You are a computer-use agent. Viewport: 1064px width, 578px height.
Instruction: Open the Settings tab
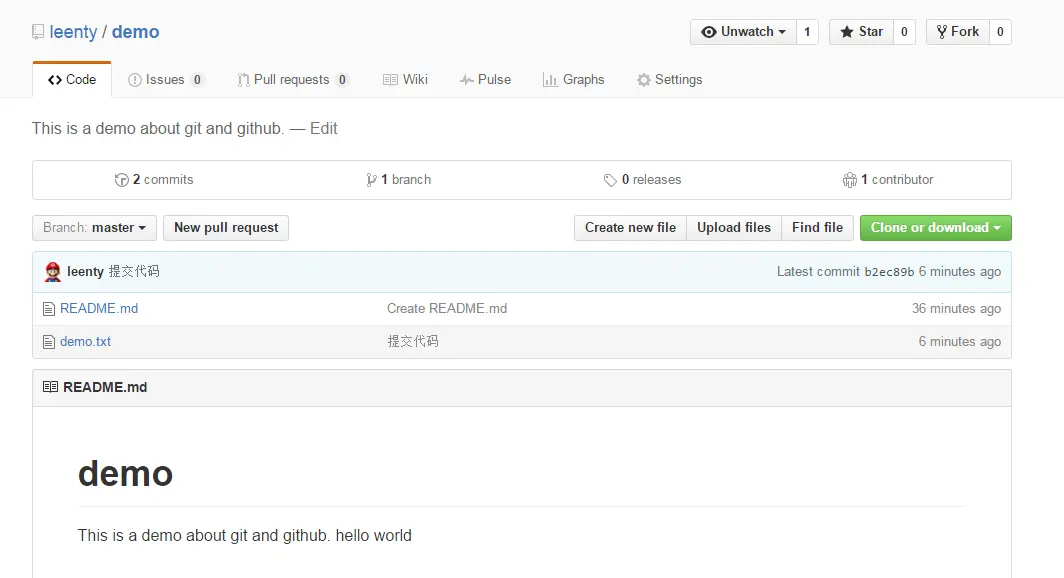(669, 79)
